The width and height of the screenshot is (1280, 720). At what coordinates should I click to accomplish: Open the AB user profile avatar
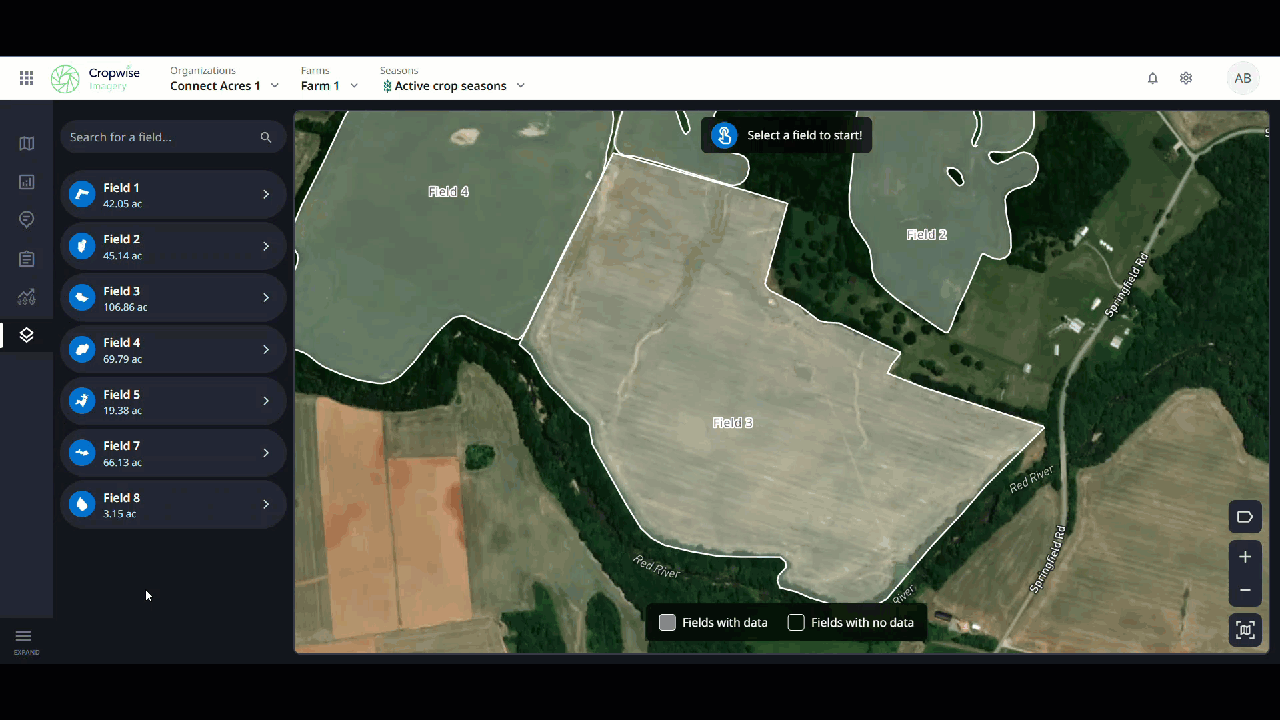coord(1243,78)
